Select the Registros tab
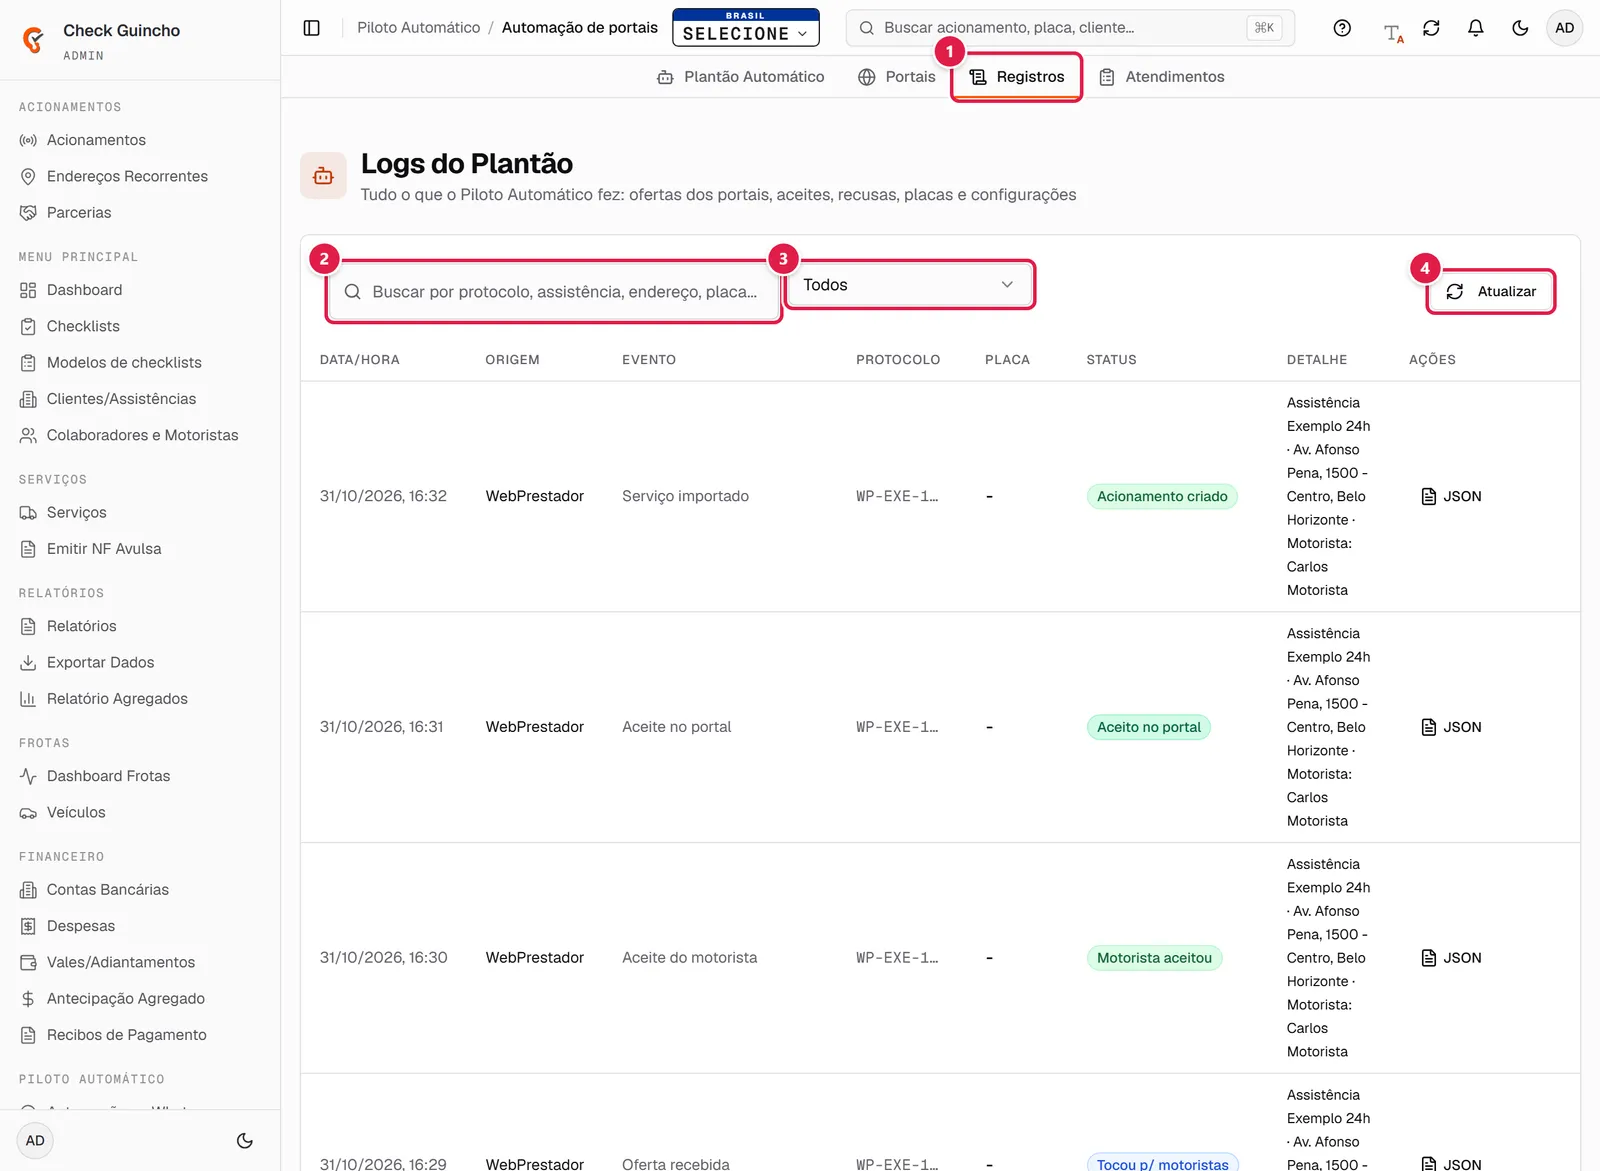The image size is (1600, 1171). (1017, 77)
